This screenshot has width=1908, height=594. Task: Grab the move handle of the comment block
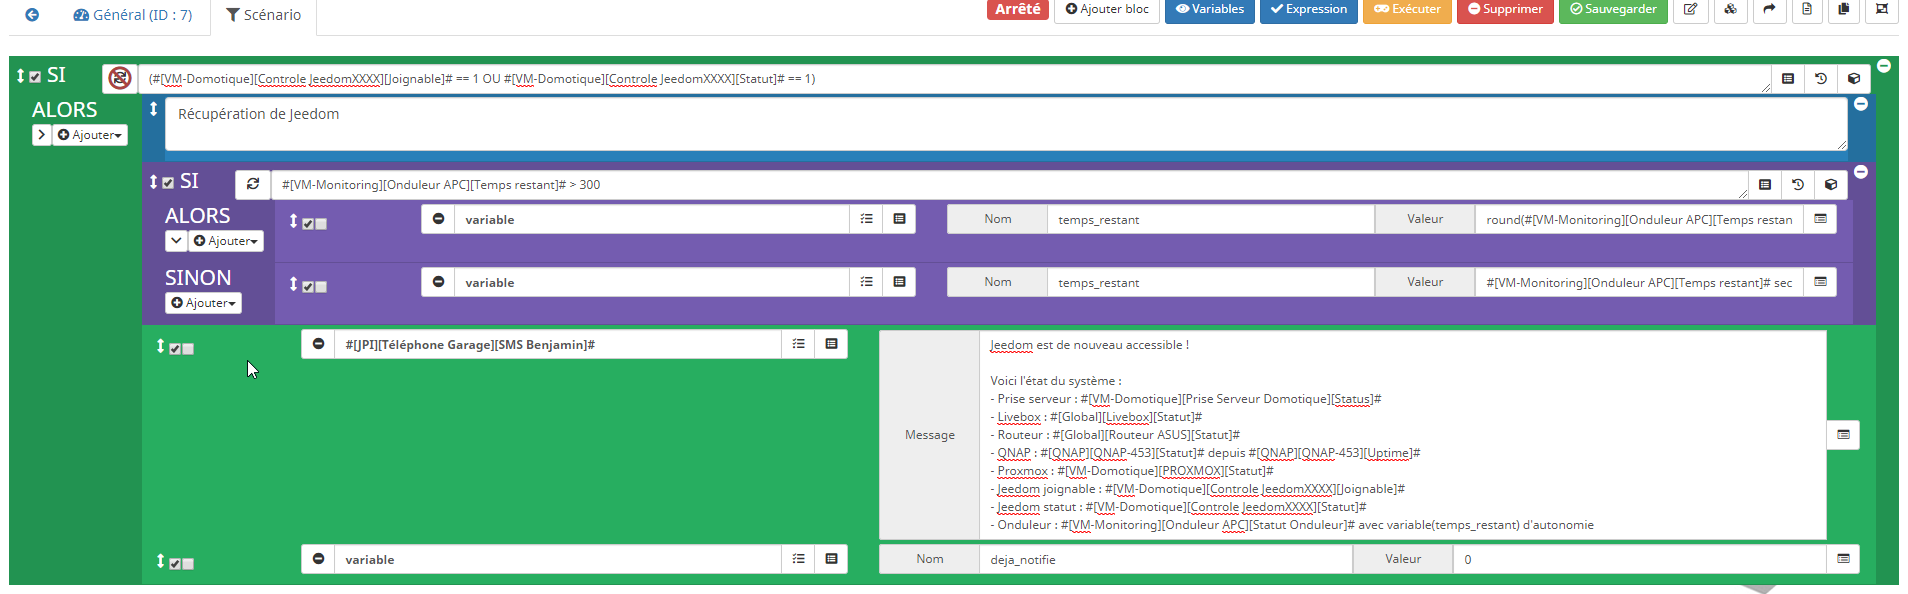point(154,108)
